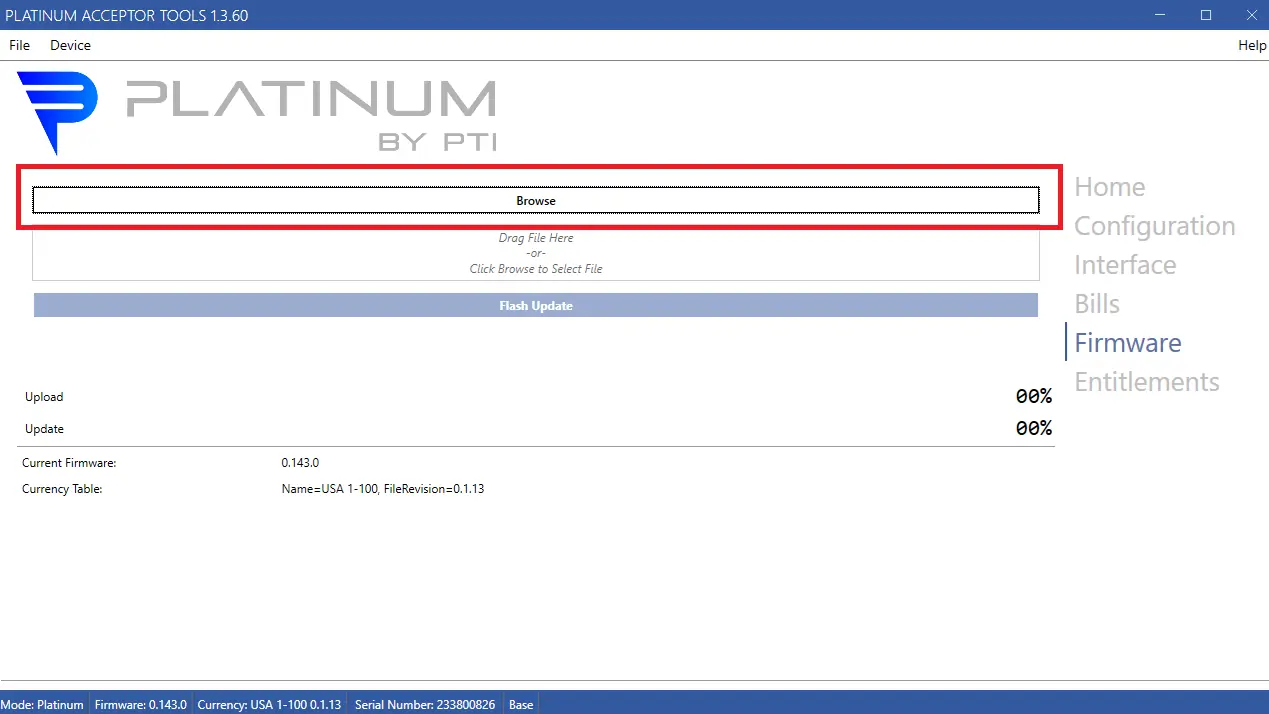
Task: Maximize the Platinum Acceptor Tools window
Action: (1206, 15)
